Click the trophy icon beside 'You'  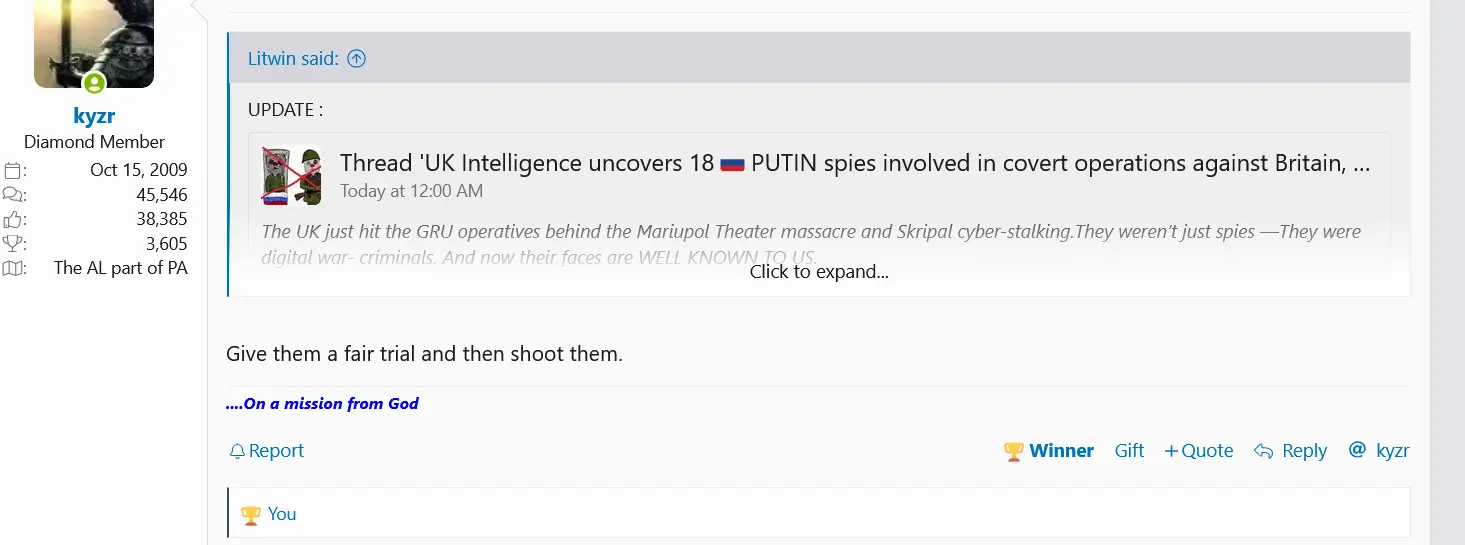pos(250,514)
